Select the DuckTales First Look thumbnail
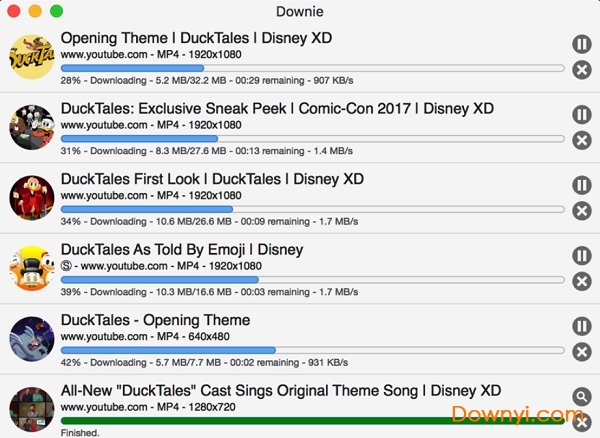This screenshot has width=600, height=438. 31,197
